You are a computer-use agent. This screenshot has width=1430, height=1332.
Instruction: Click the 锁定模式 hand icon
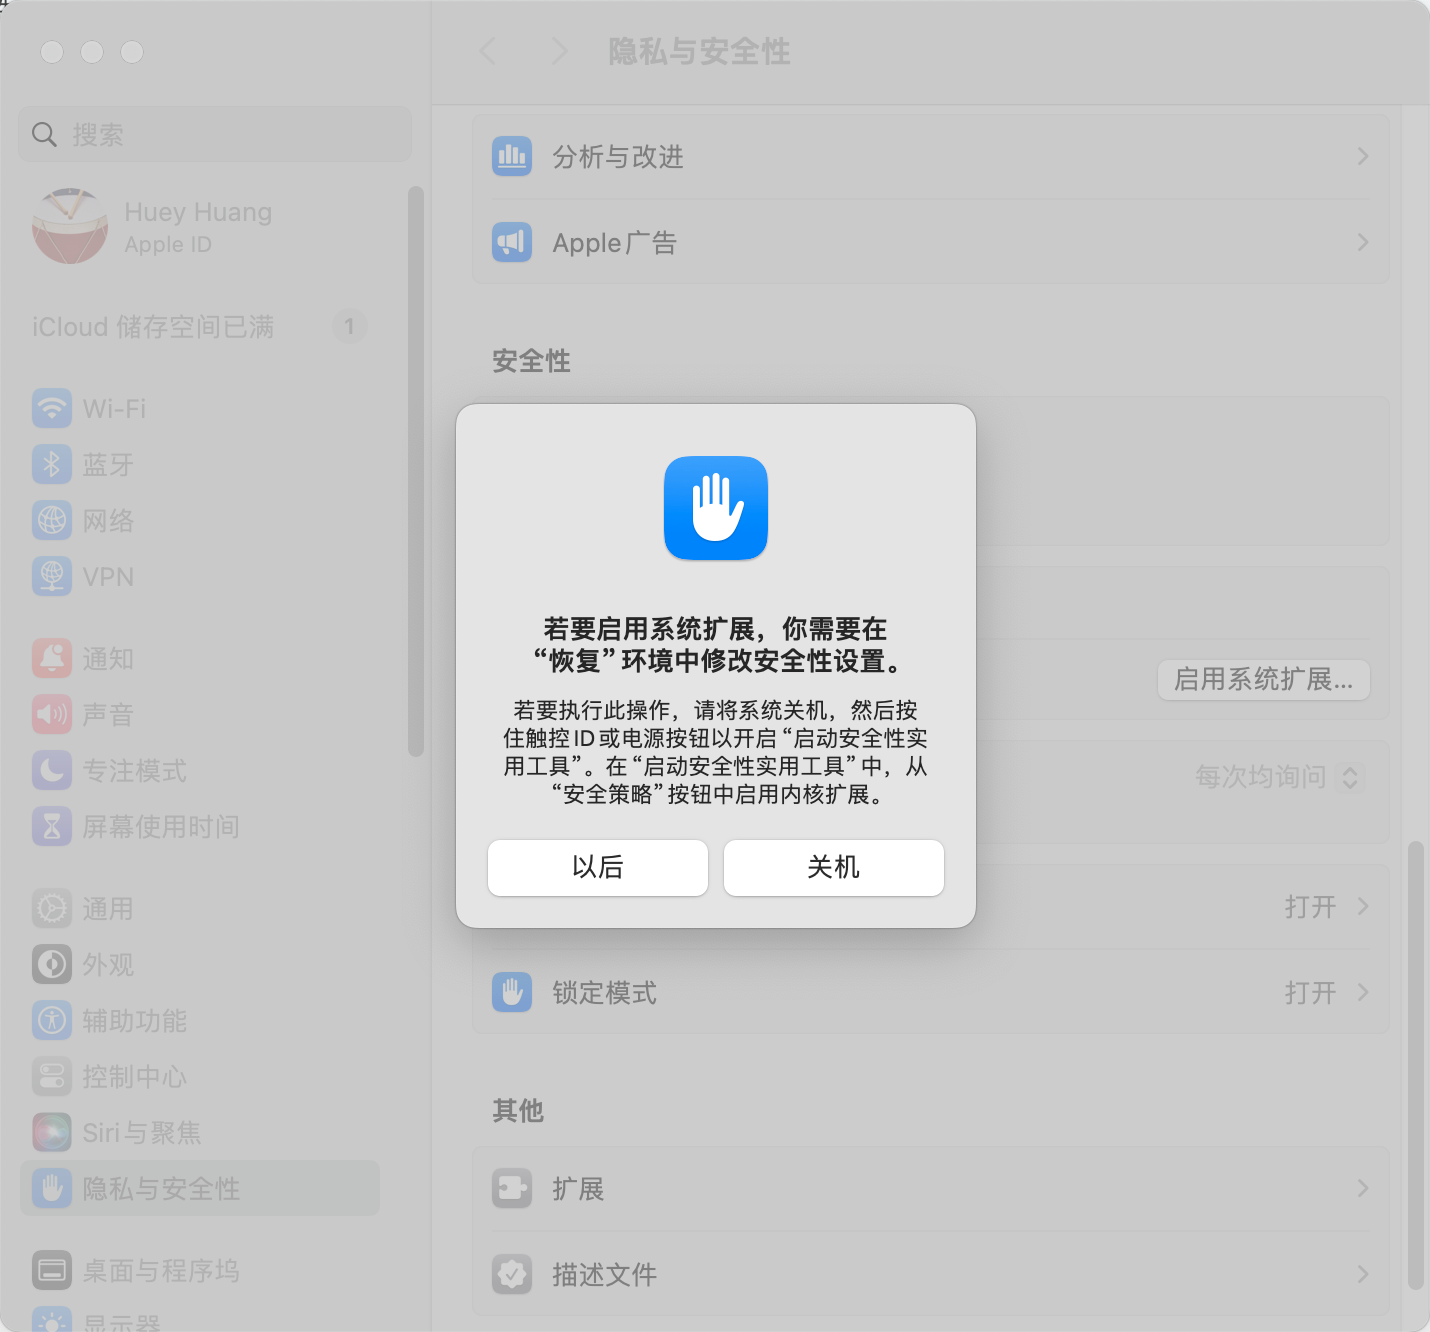pyautogui.click(x=512, y=992)
